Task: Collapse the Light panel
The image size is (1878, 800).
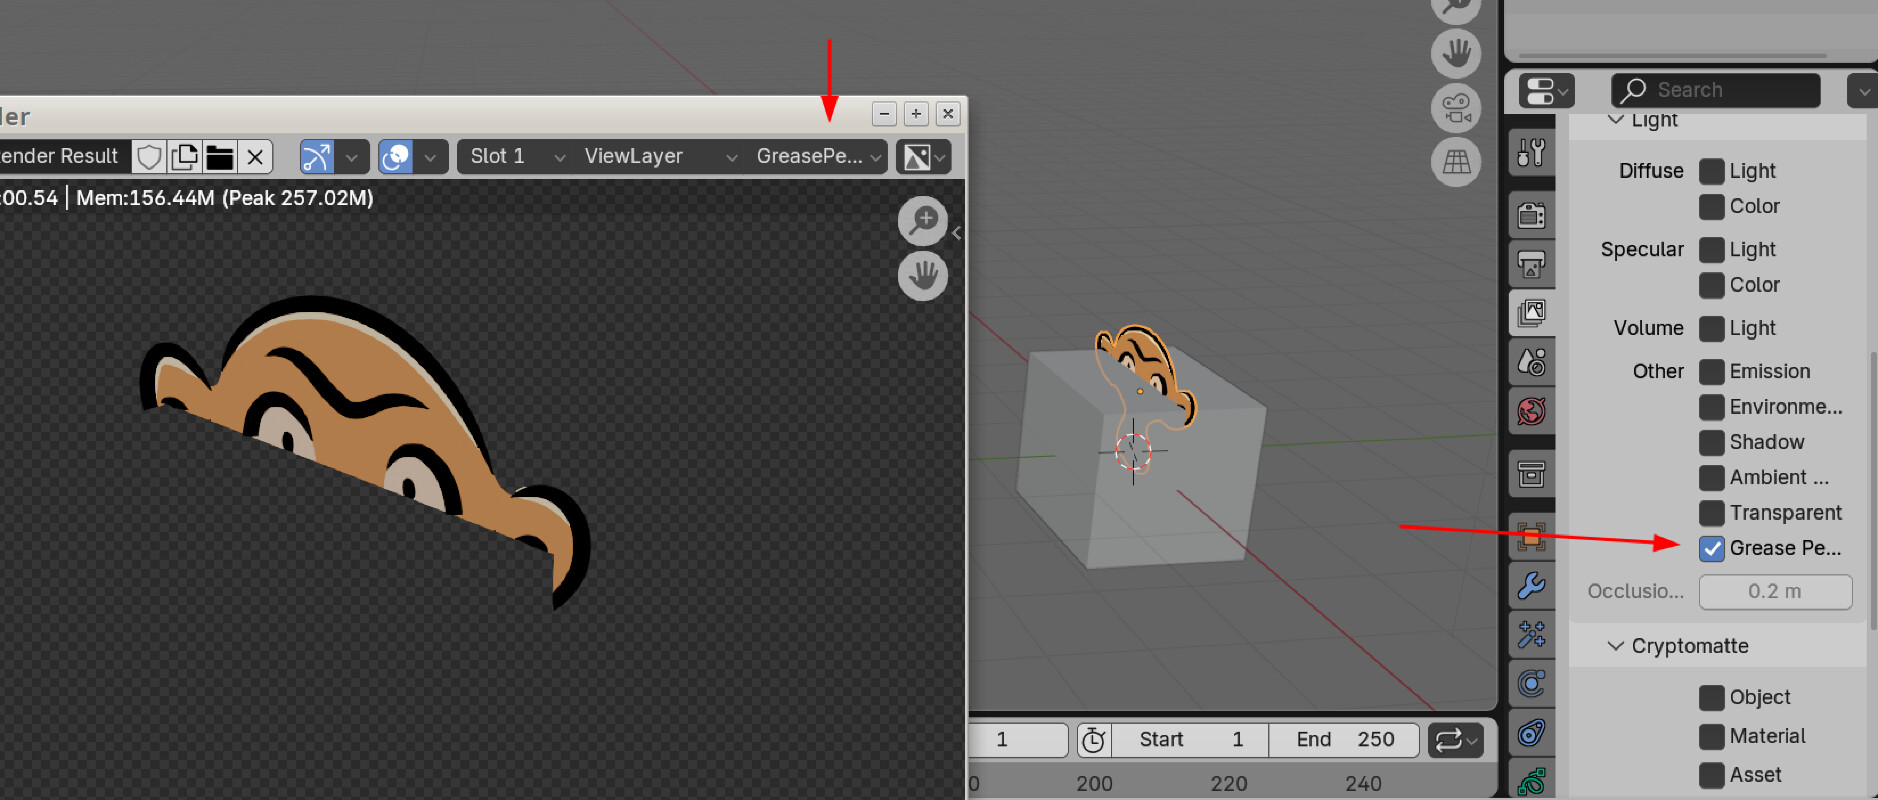Action: [1616, 120]
